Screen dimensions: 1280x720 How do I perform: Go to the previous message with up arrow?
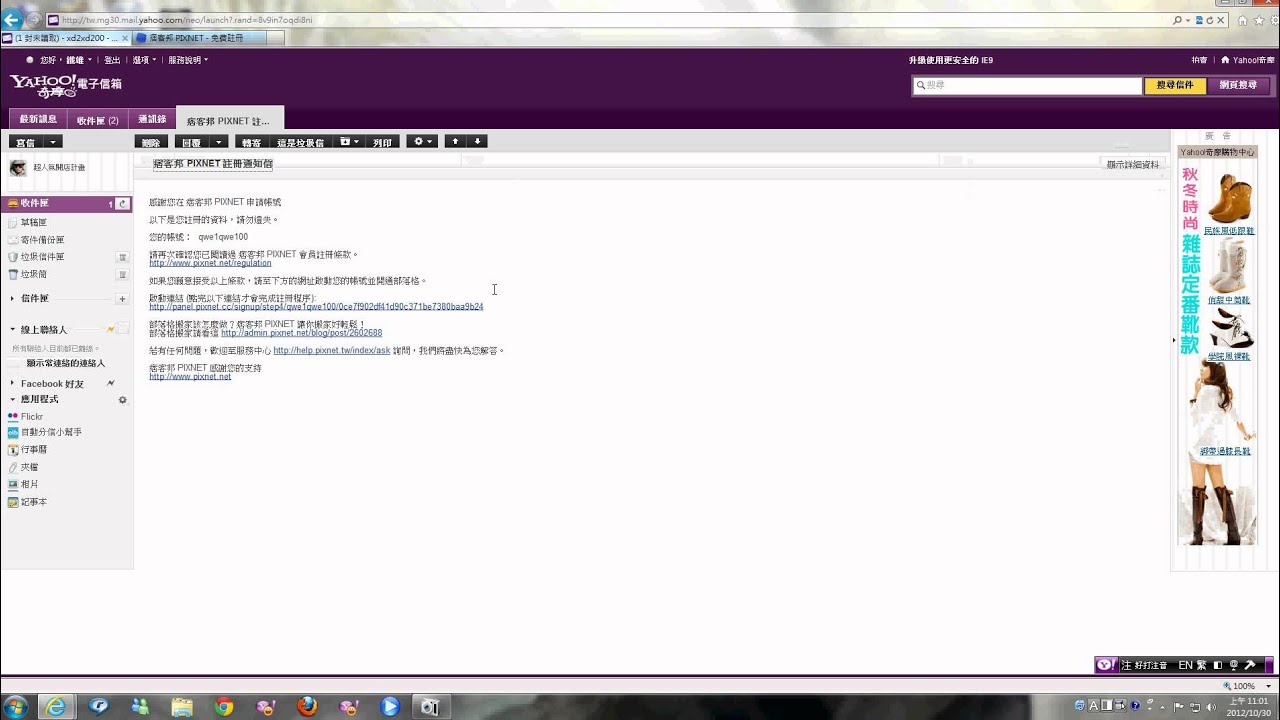coord(455,141)
